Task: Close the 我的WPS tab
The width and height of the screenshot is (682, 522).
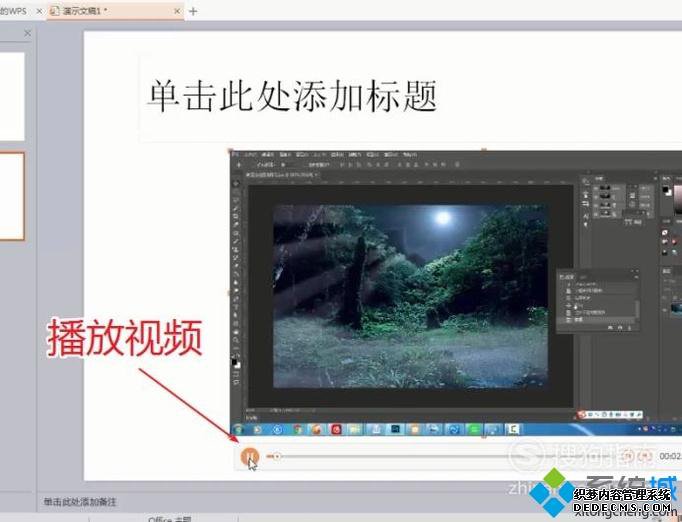Action: pyautogui.click(x=39, y=11)
